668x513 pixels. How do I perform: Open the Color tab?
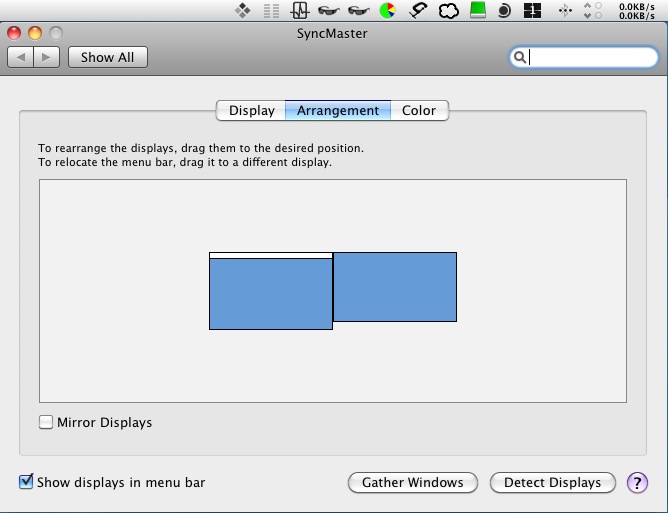(x=419, y=111)
